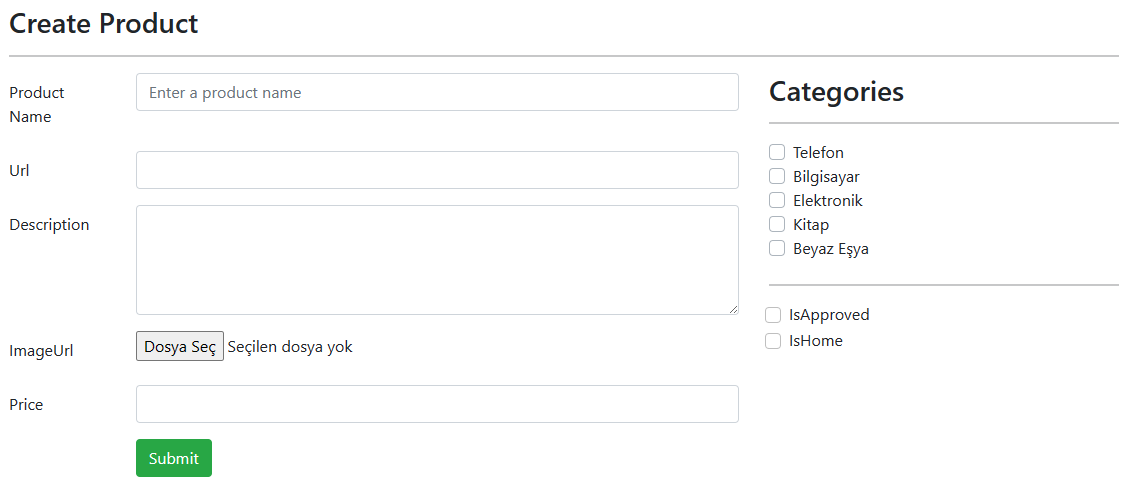Click inside the Description text area

(x=437, y=260)
